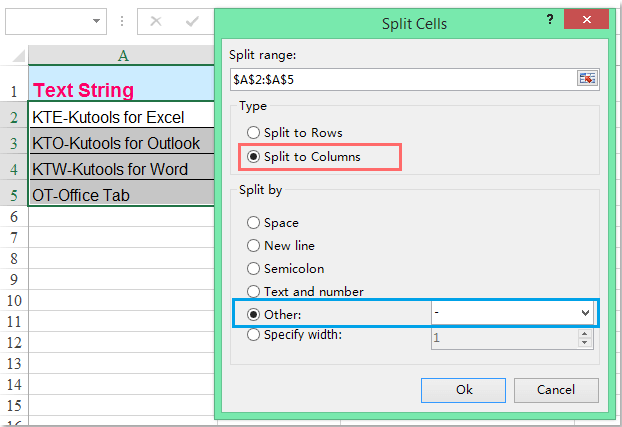622x427 pixels.
Task: Select the Split to Columns option
Action: tap(254, 156)
